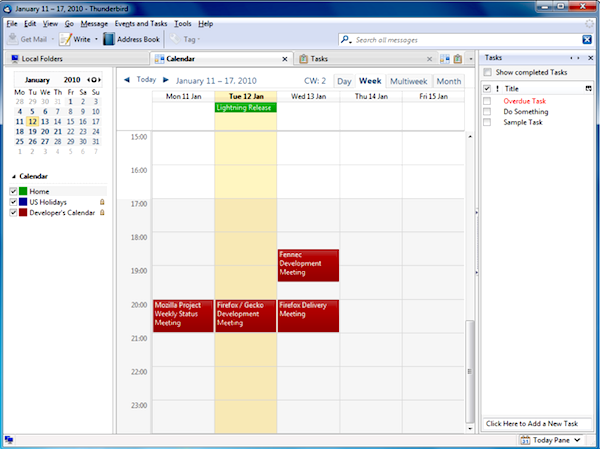Image resolution: width=600 pixels, height=449 pixels.
Task: Open the File menu
Action: 12,24
